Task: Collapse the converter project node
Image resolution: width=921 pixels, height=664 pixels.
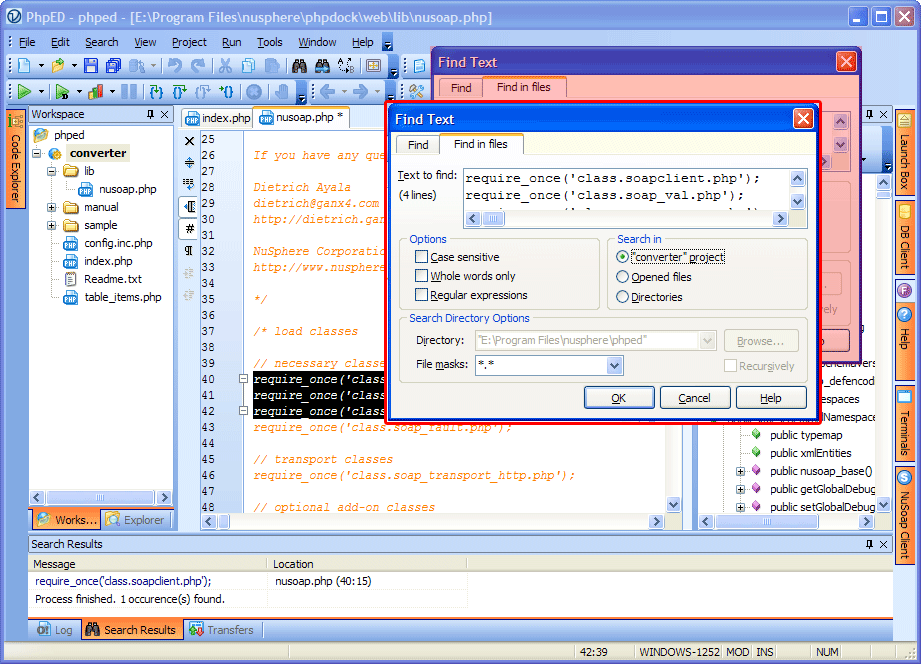Action: (37, 153)
